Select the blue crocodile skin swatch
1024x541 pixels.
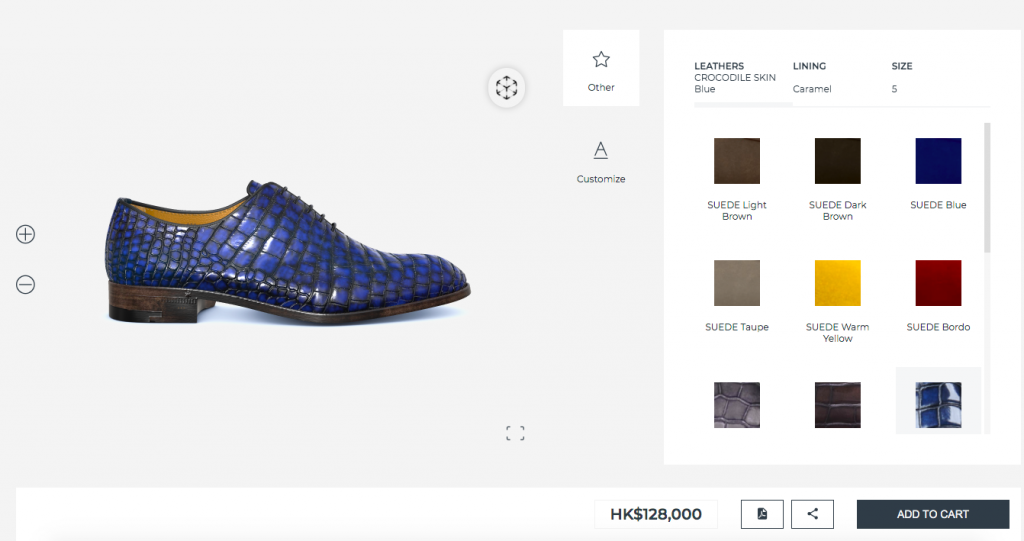938,404
